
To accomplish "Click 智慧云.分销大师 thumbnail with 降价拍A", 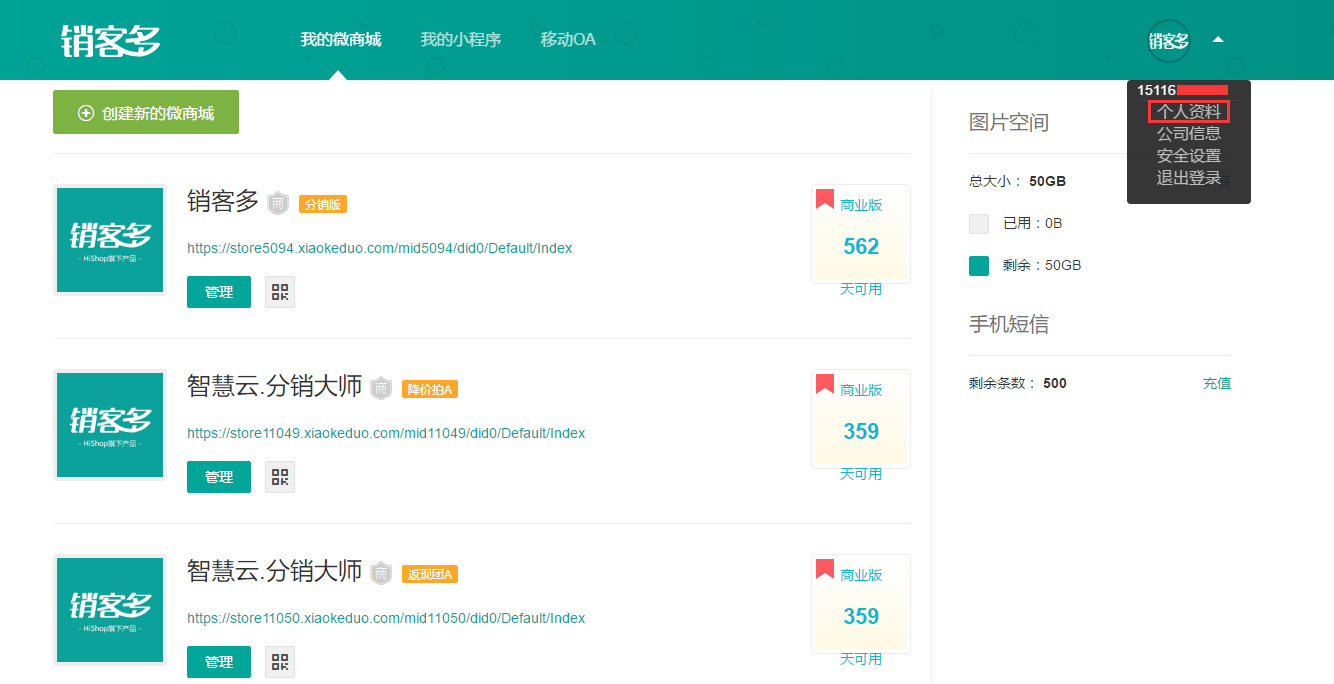I will coord(110,425).
